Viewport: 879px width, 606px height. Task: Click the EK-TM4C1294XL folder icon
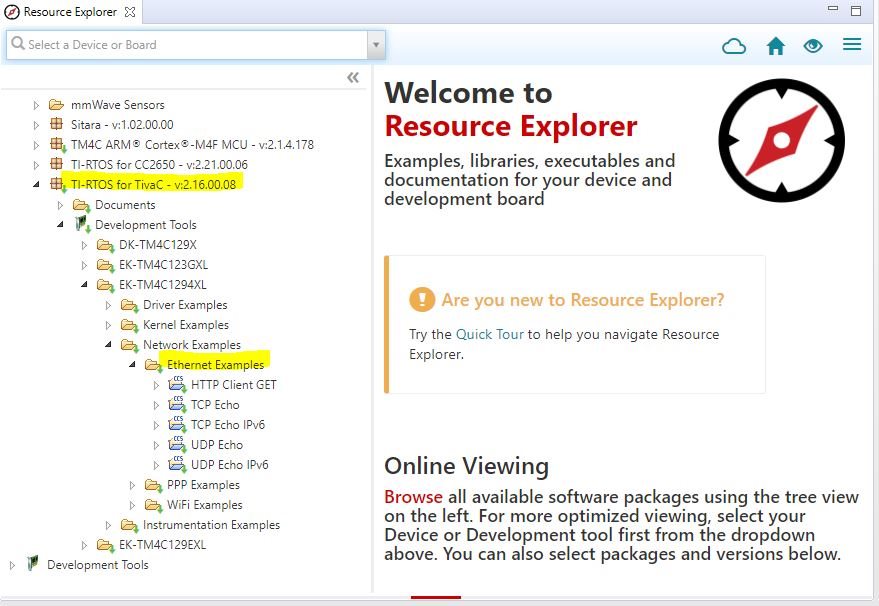(105, 285)
